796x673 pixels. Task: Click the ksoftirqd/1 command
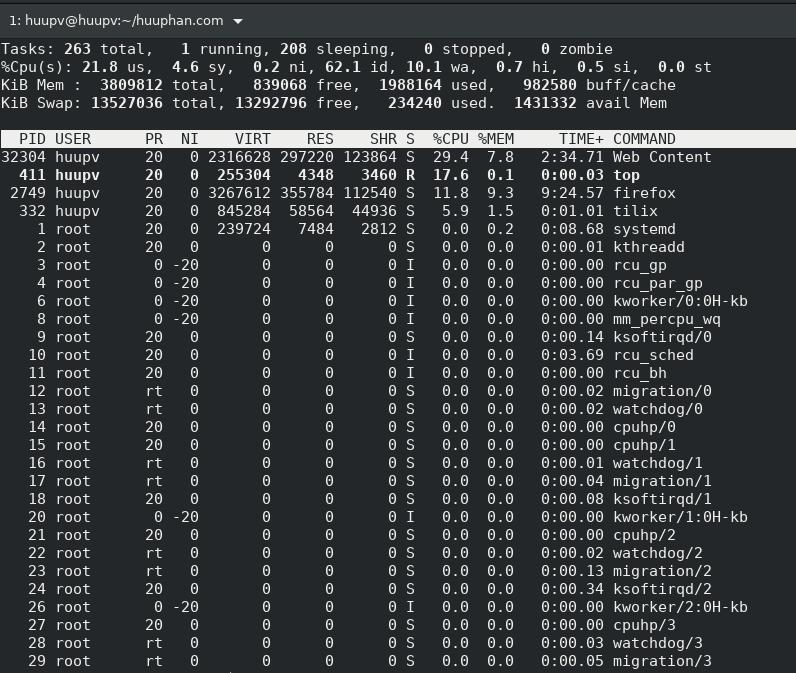(662, 499)
